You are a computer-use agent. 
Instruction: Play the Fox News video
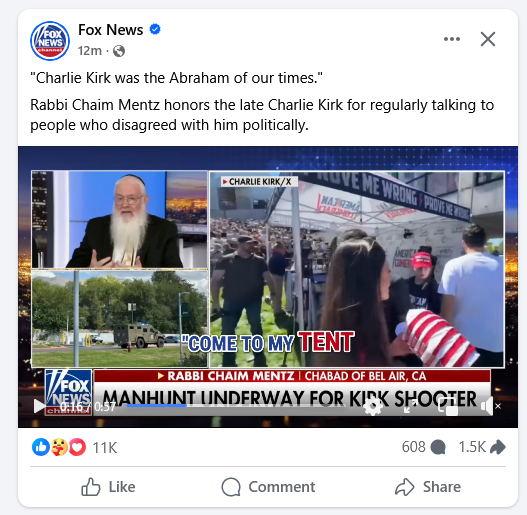39,406
